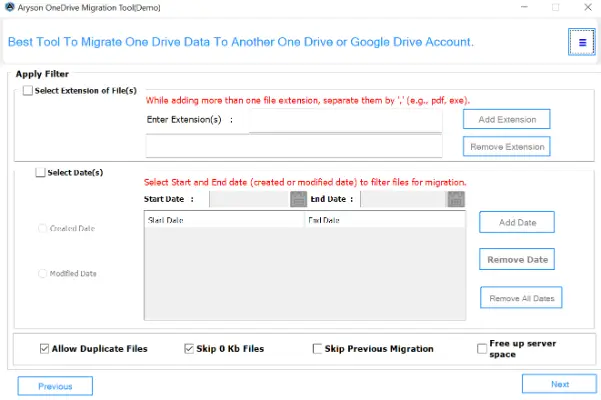Click the Start Date input field
The image size is (601, 400).
(250, 199)
